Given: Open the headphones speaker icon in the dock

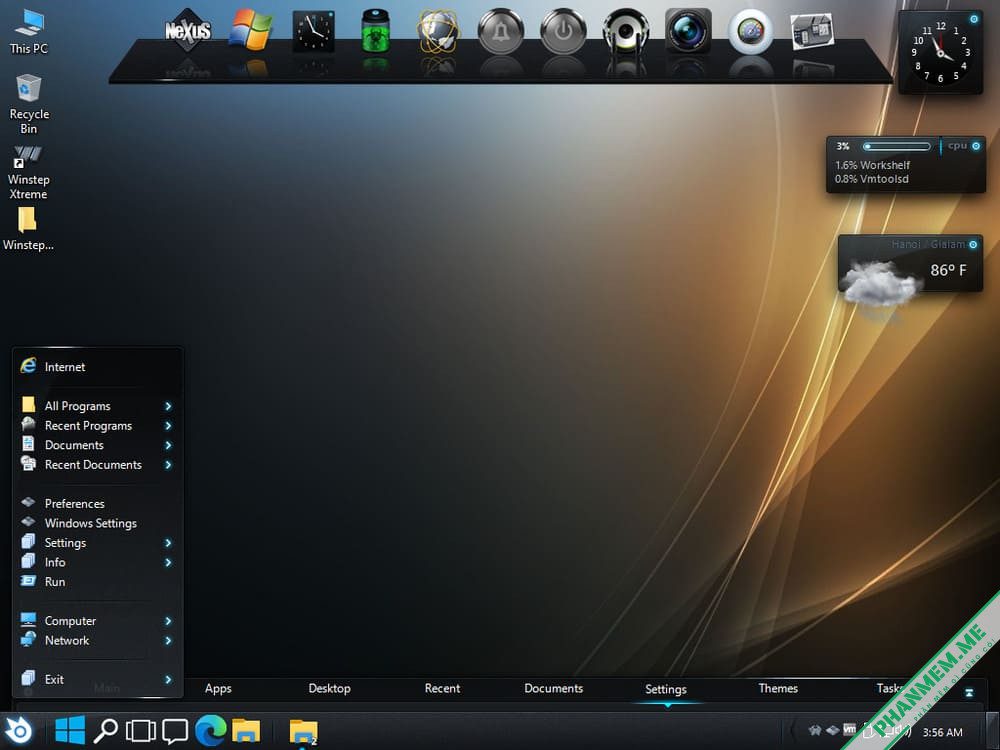Looking at the screenshot, I should pos(626,31).
